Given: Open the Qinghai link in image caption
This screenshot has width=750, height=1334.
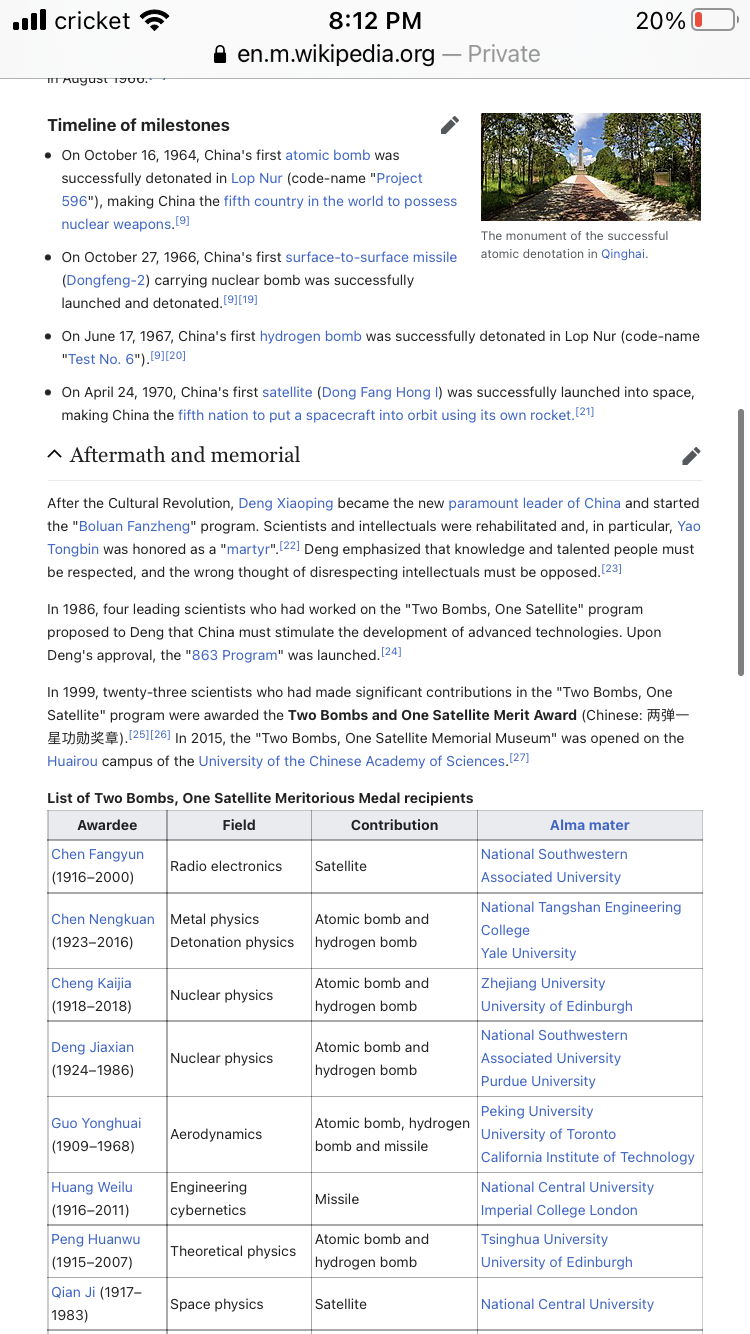Looking at the screenshot, I should (x=623, y=254).
